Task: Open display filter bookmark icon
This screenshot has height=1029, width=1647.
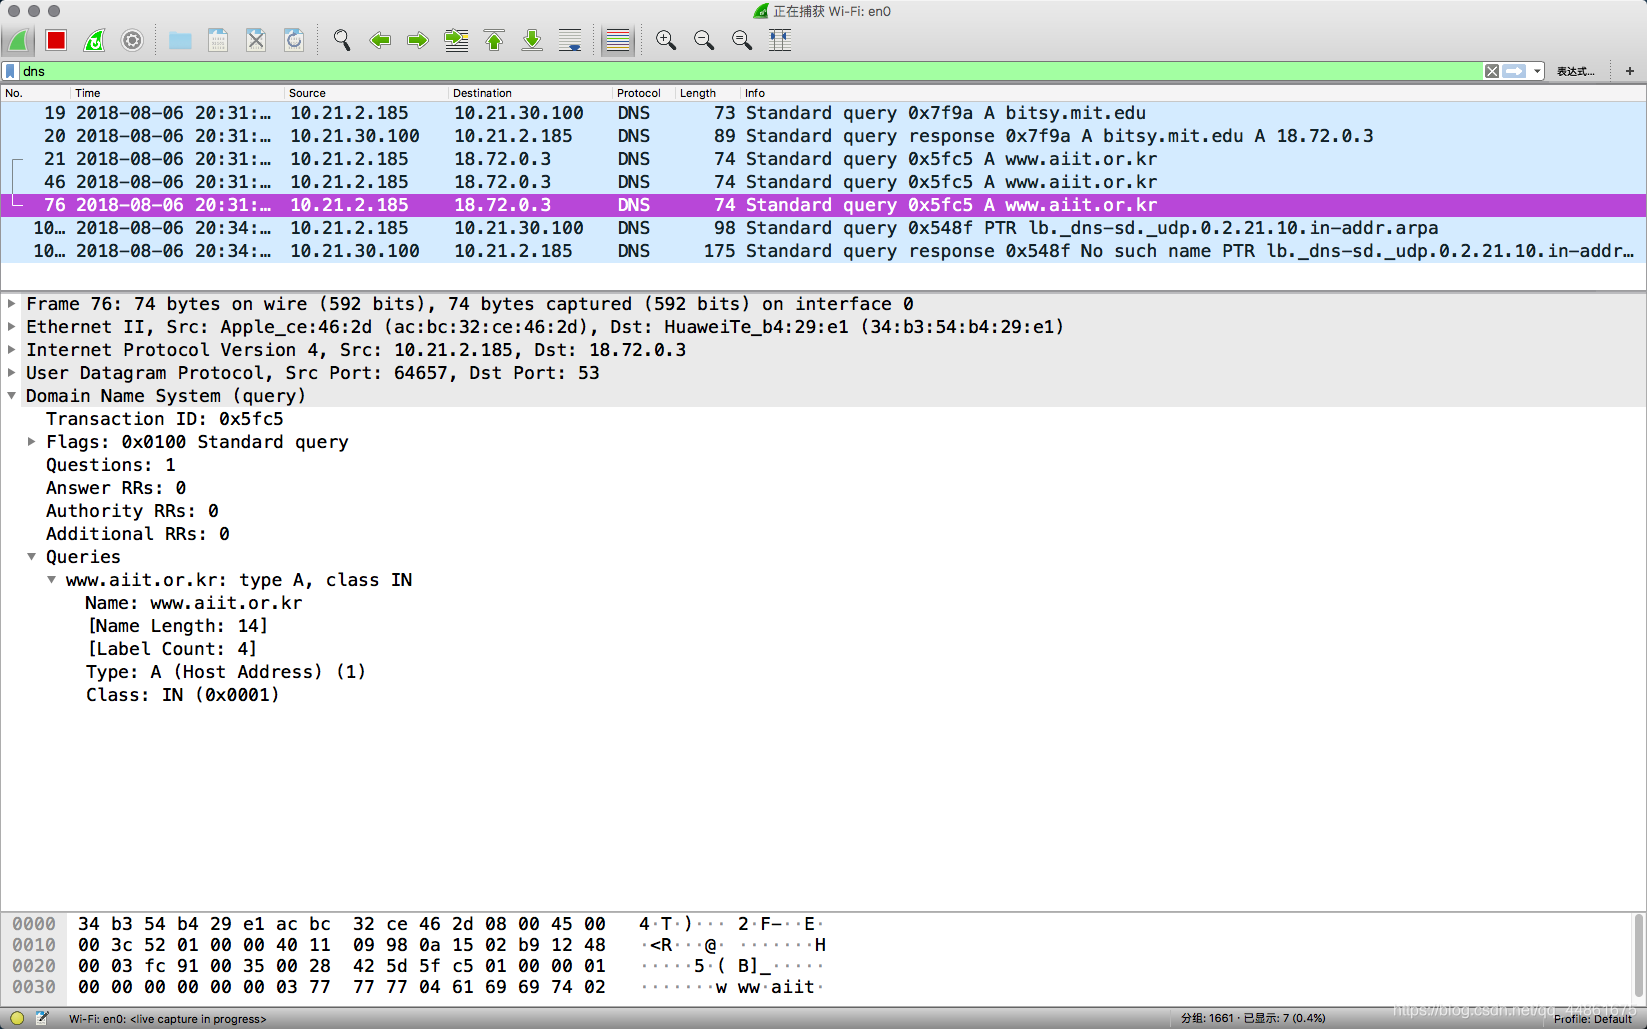Action: pyautogui.click(x=11, y=71)
